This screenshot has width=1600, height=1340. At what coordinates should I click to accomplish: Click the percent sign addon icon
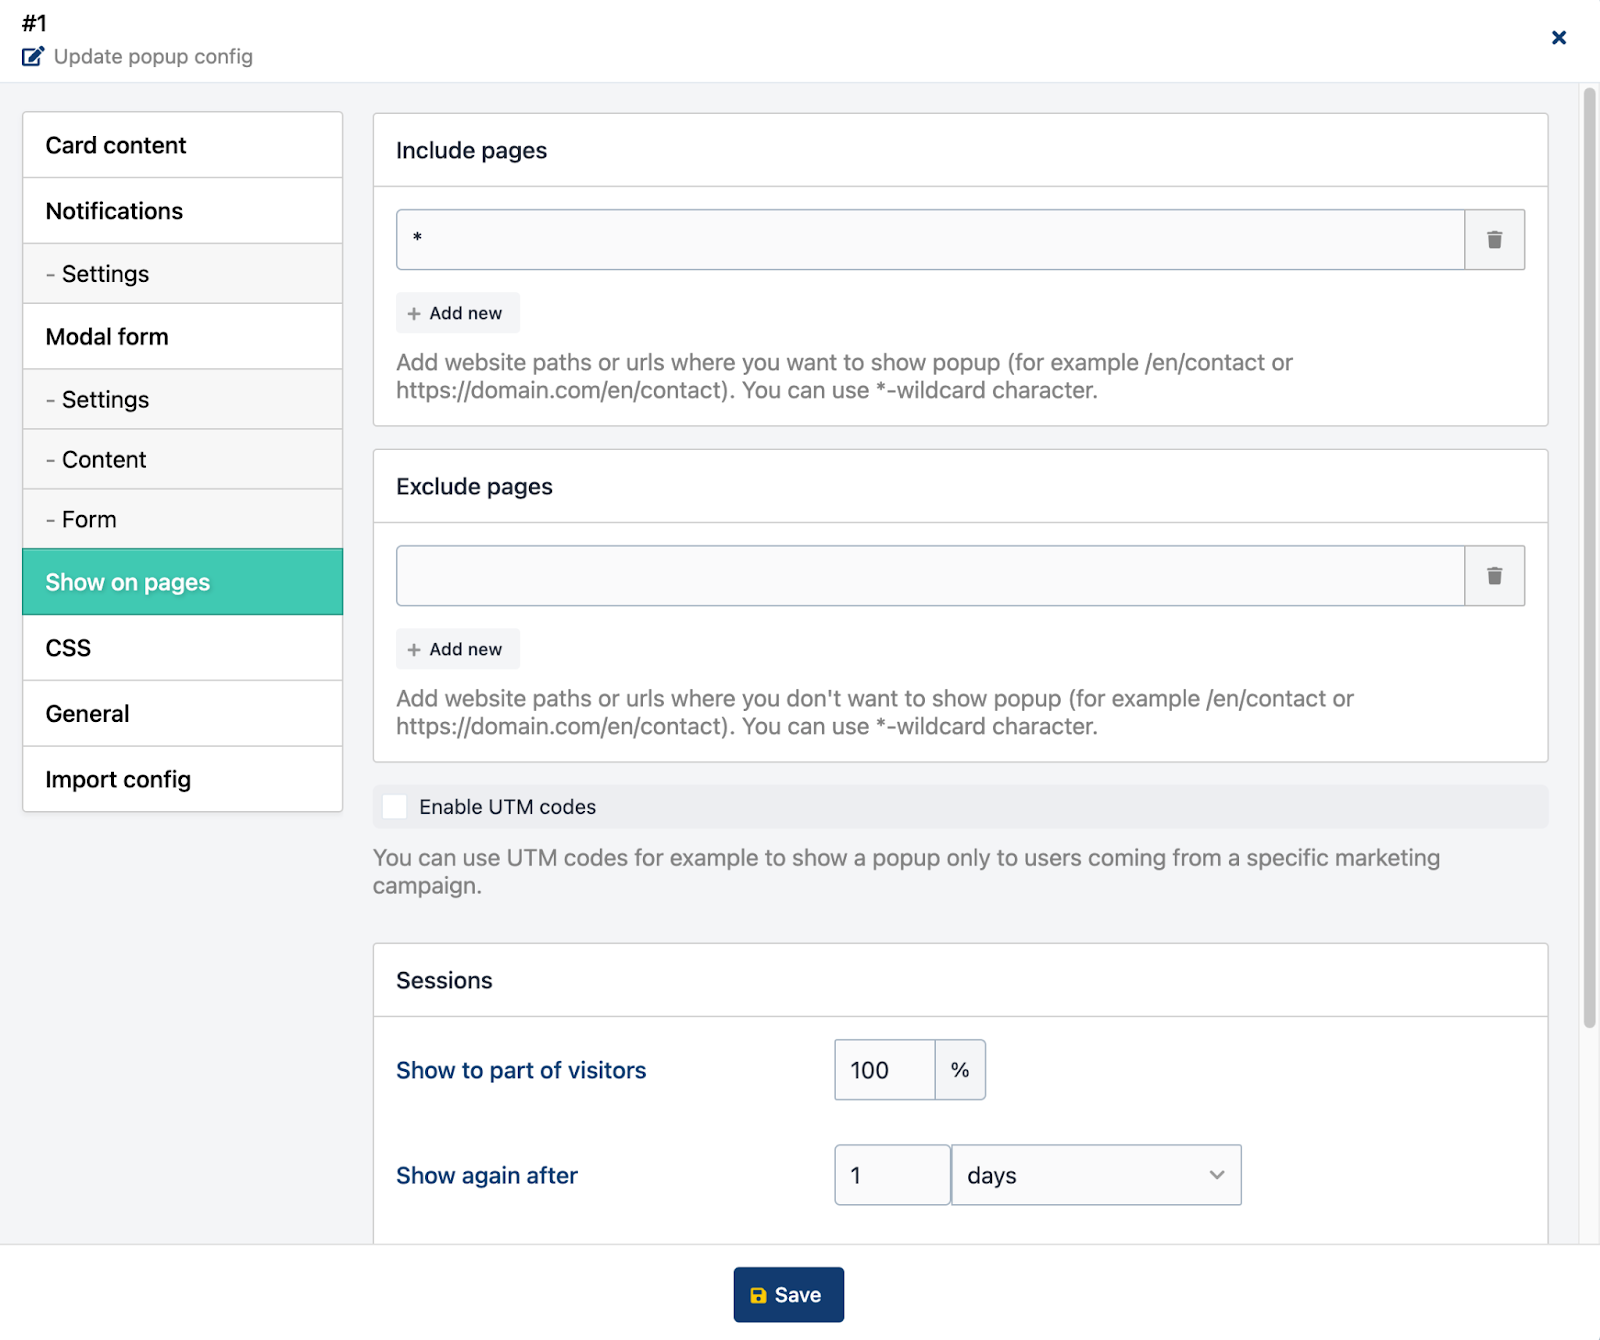960,1070
